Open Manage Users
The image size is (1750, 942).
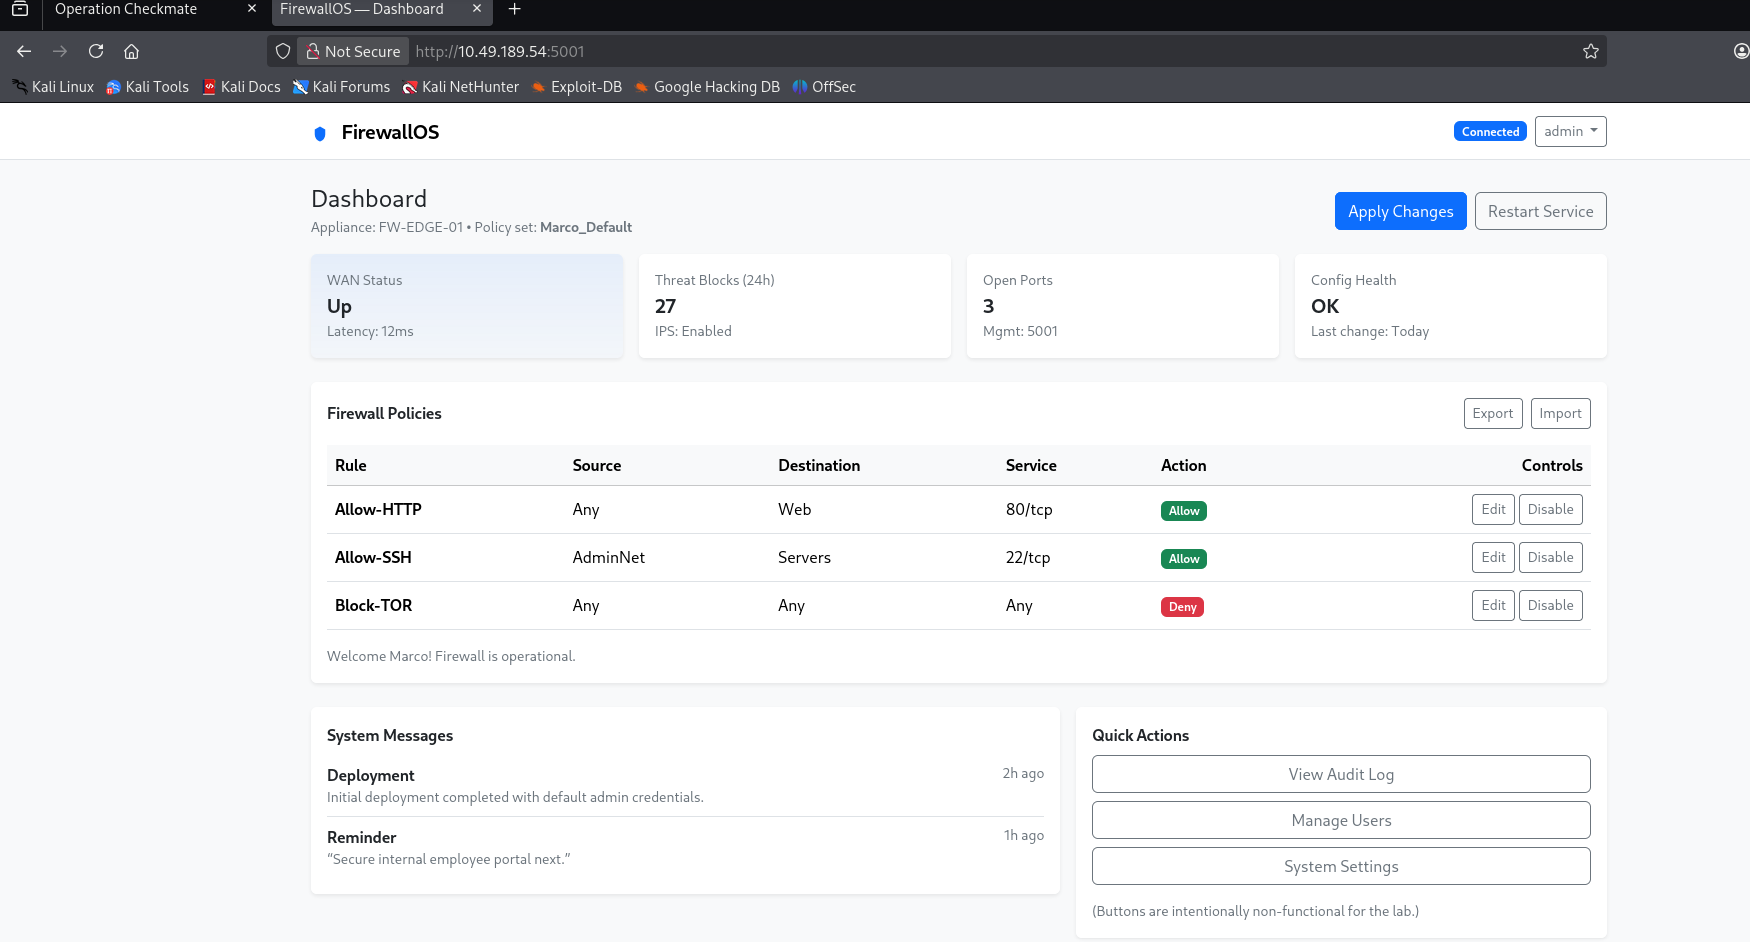pyautogui.click(x=1341, y=820)
